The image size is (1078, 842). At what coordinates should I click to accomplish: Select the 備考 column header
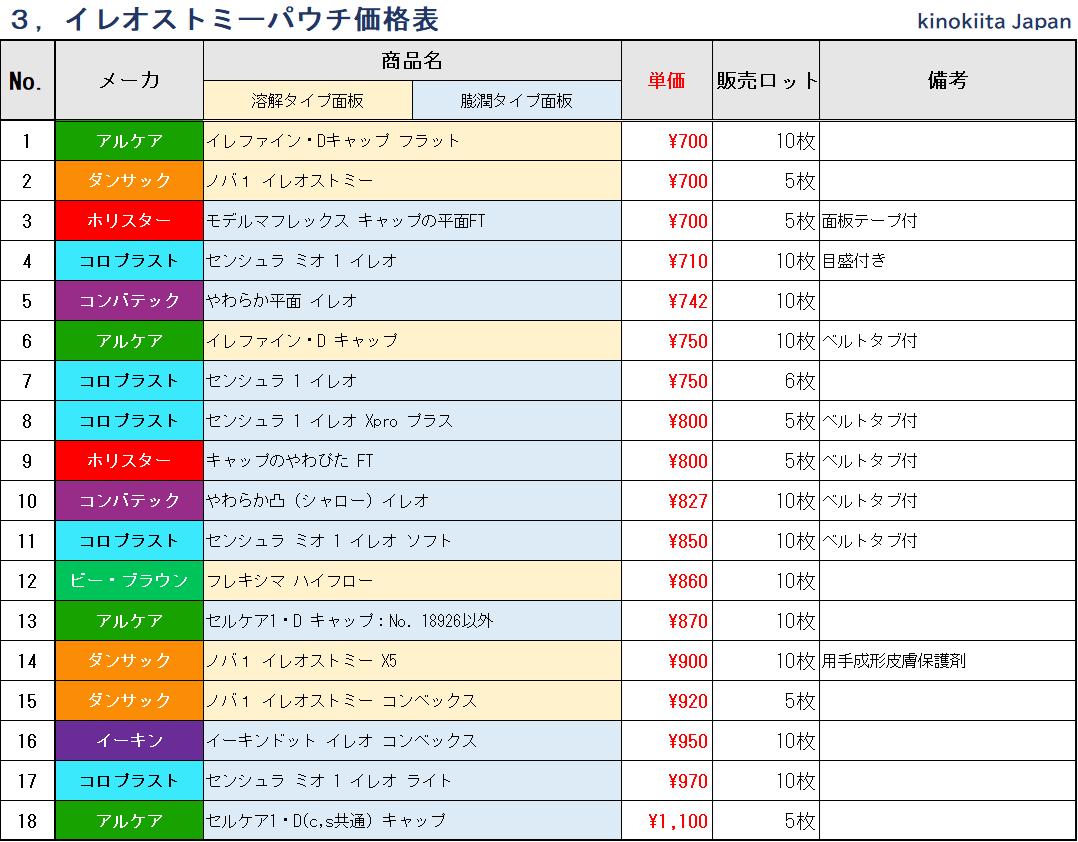[947, 80]
